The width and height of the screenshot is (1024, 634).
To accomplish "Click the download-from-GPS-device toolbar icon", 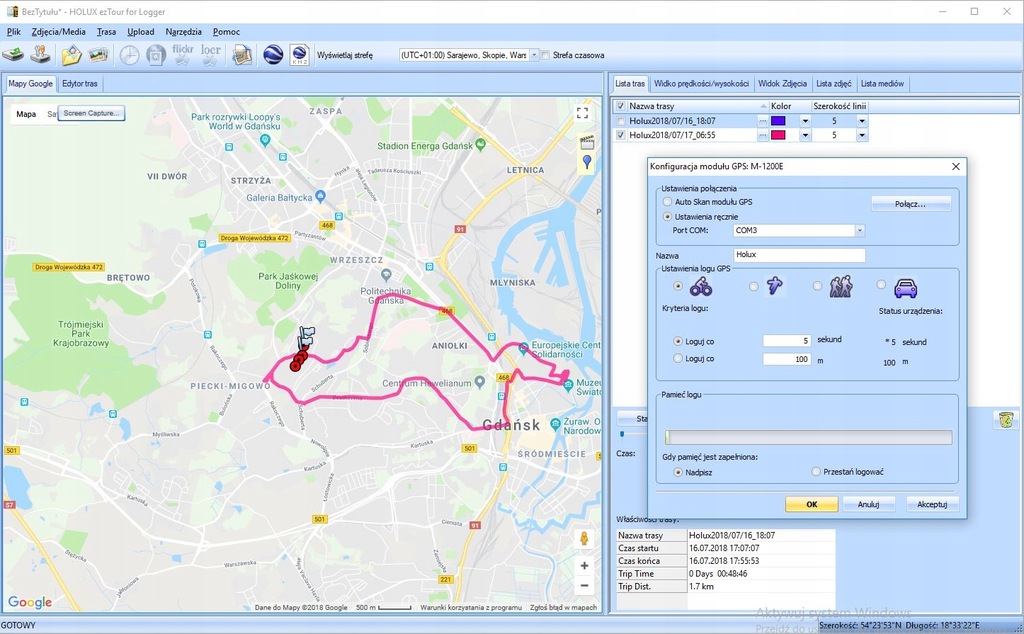I will tap(12, 55).
